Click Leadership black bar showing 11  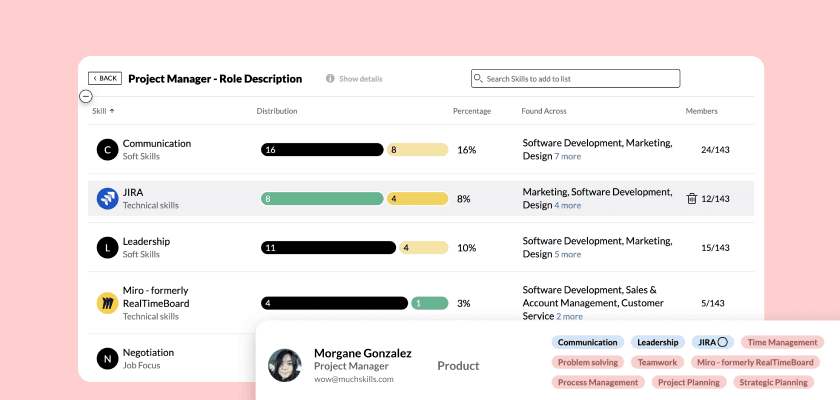click(328, 247)
